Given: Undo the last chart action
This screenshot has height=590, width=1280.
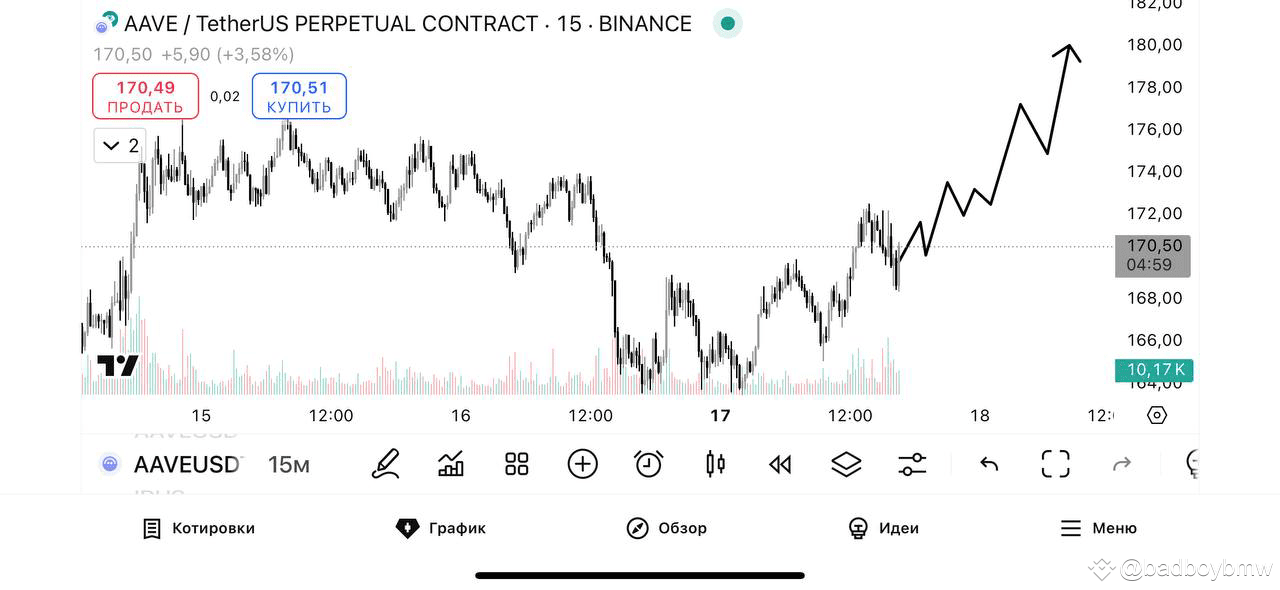Looking at the screenshot, I should pos(988,463).
